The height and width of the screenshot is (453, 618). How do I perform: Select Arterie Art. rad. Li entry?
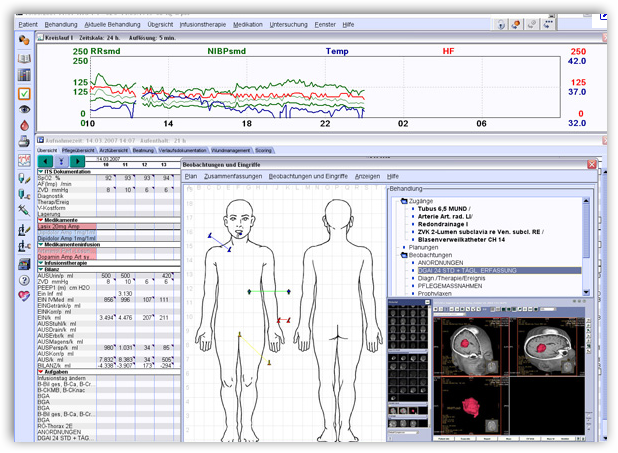[x=445, y=216]
